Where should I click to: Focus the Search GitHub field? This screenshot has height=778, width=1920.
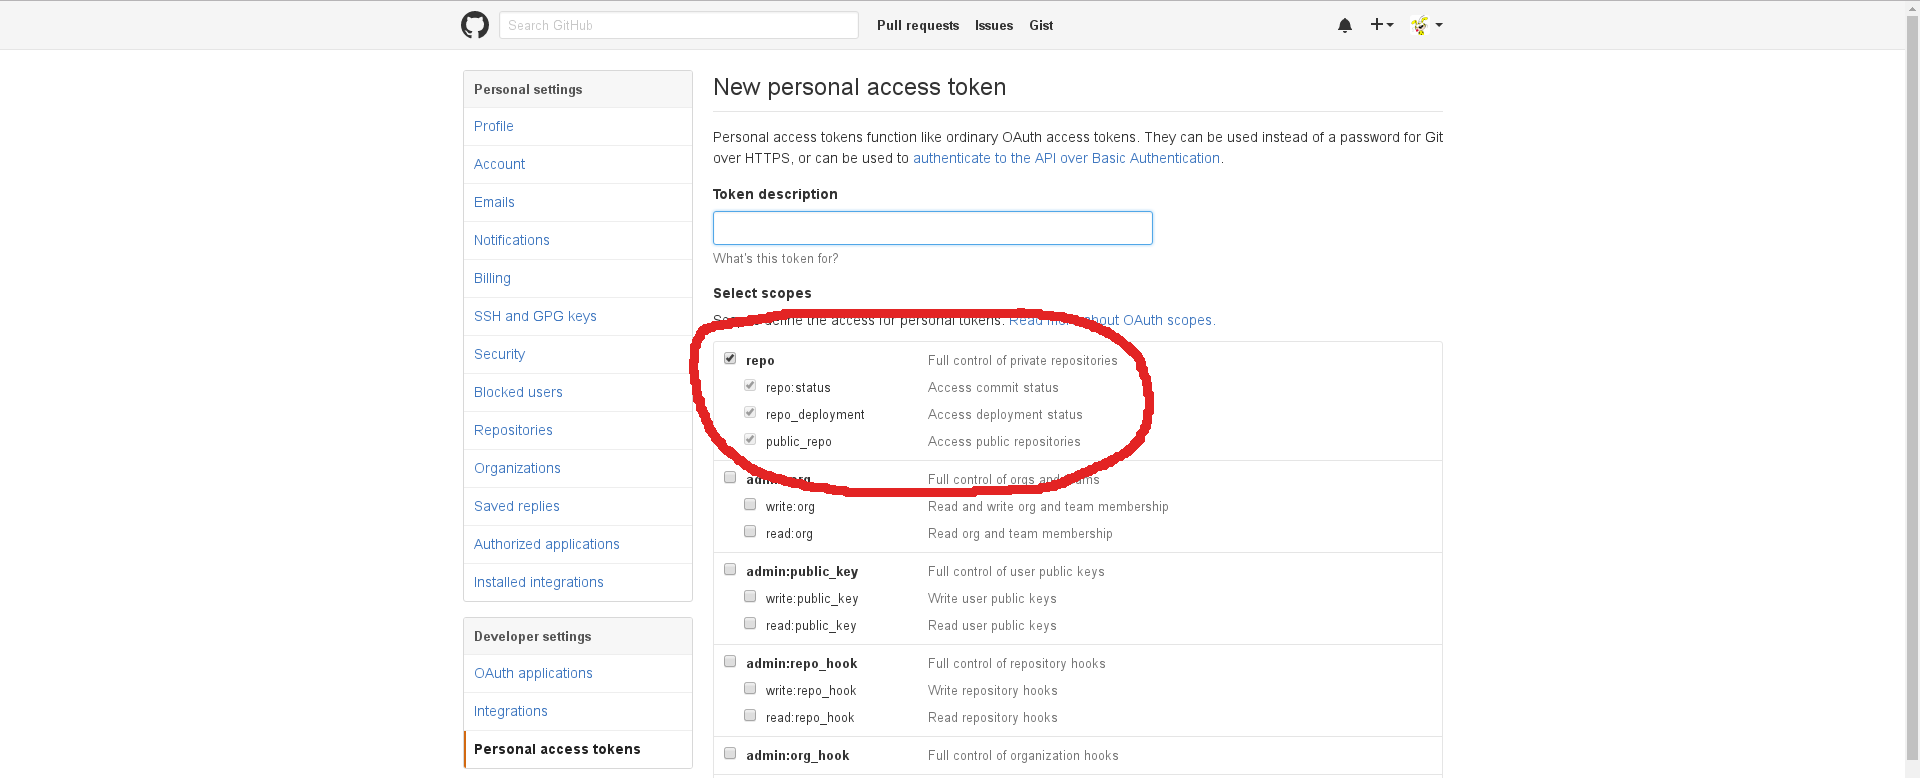coord(679,25)
